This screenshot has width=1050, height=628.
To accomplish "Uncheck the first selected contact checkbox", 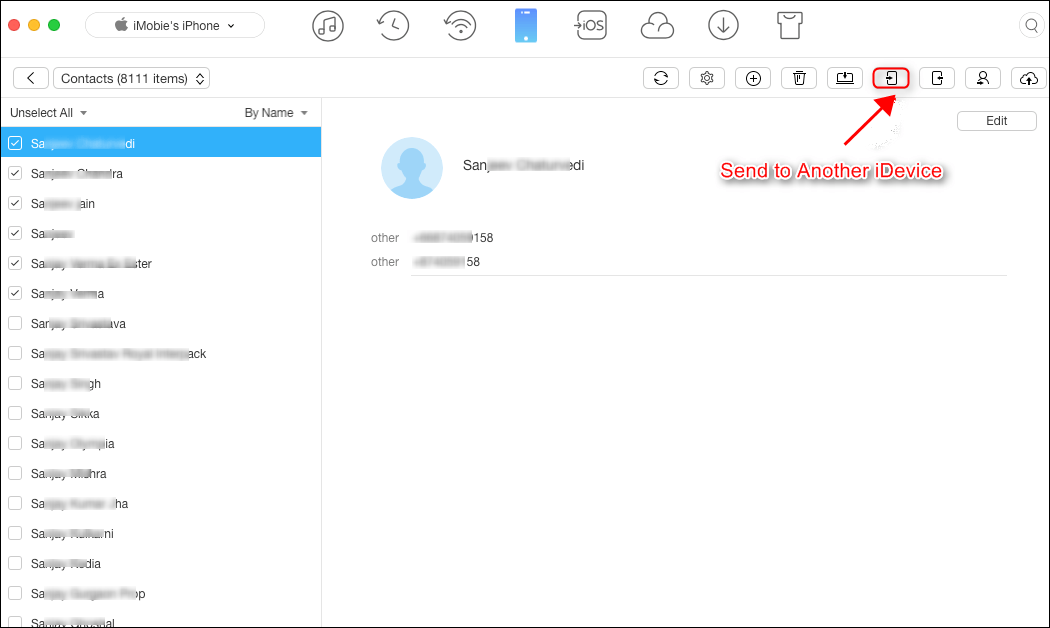I will pyautogui.click(x=15, y=143).
